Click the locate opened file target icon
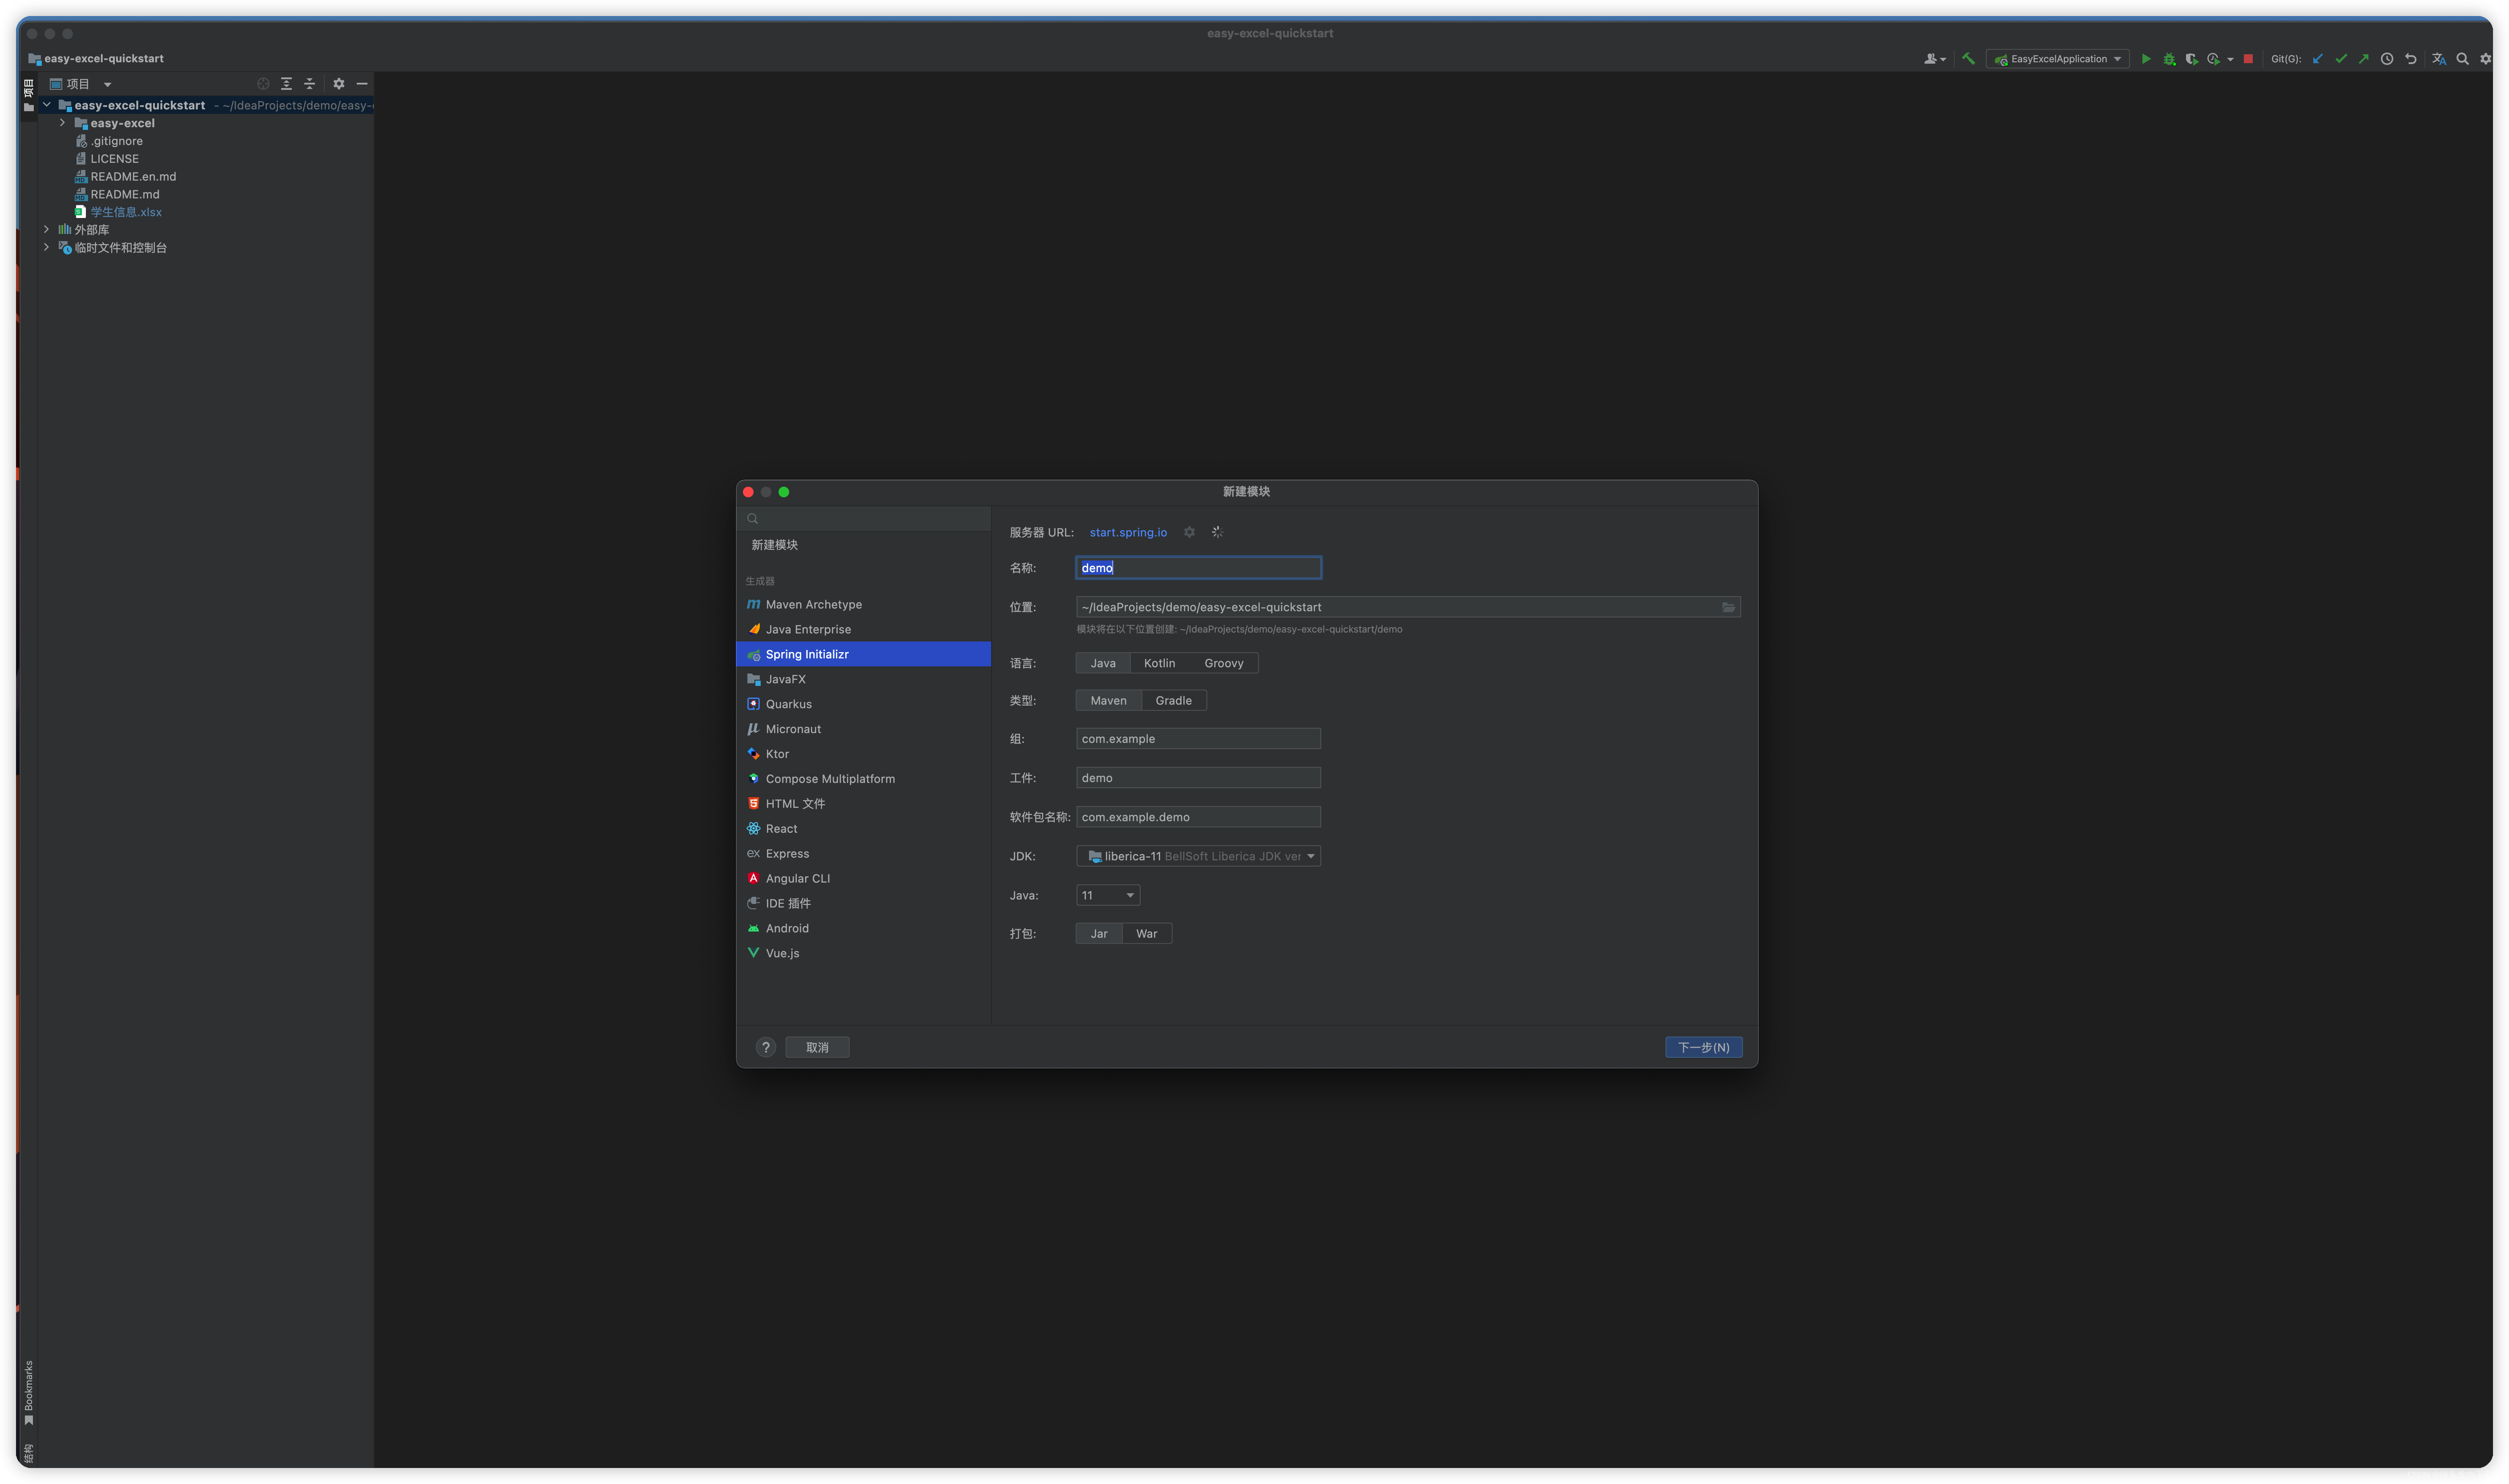2509x1484 pixels. (x=263, y=84)
